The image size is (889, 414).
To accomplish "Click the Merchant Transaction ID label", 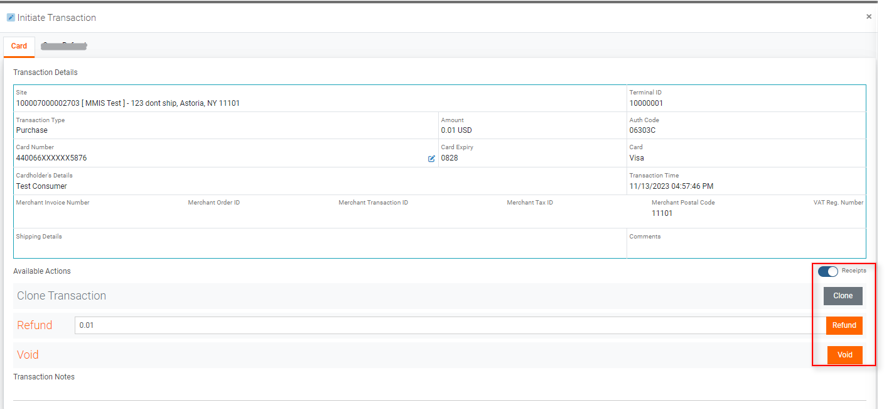I will (x=373, y=202).
